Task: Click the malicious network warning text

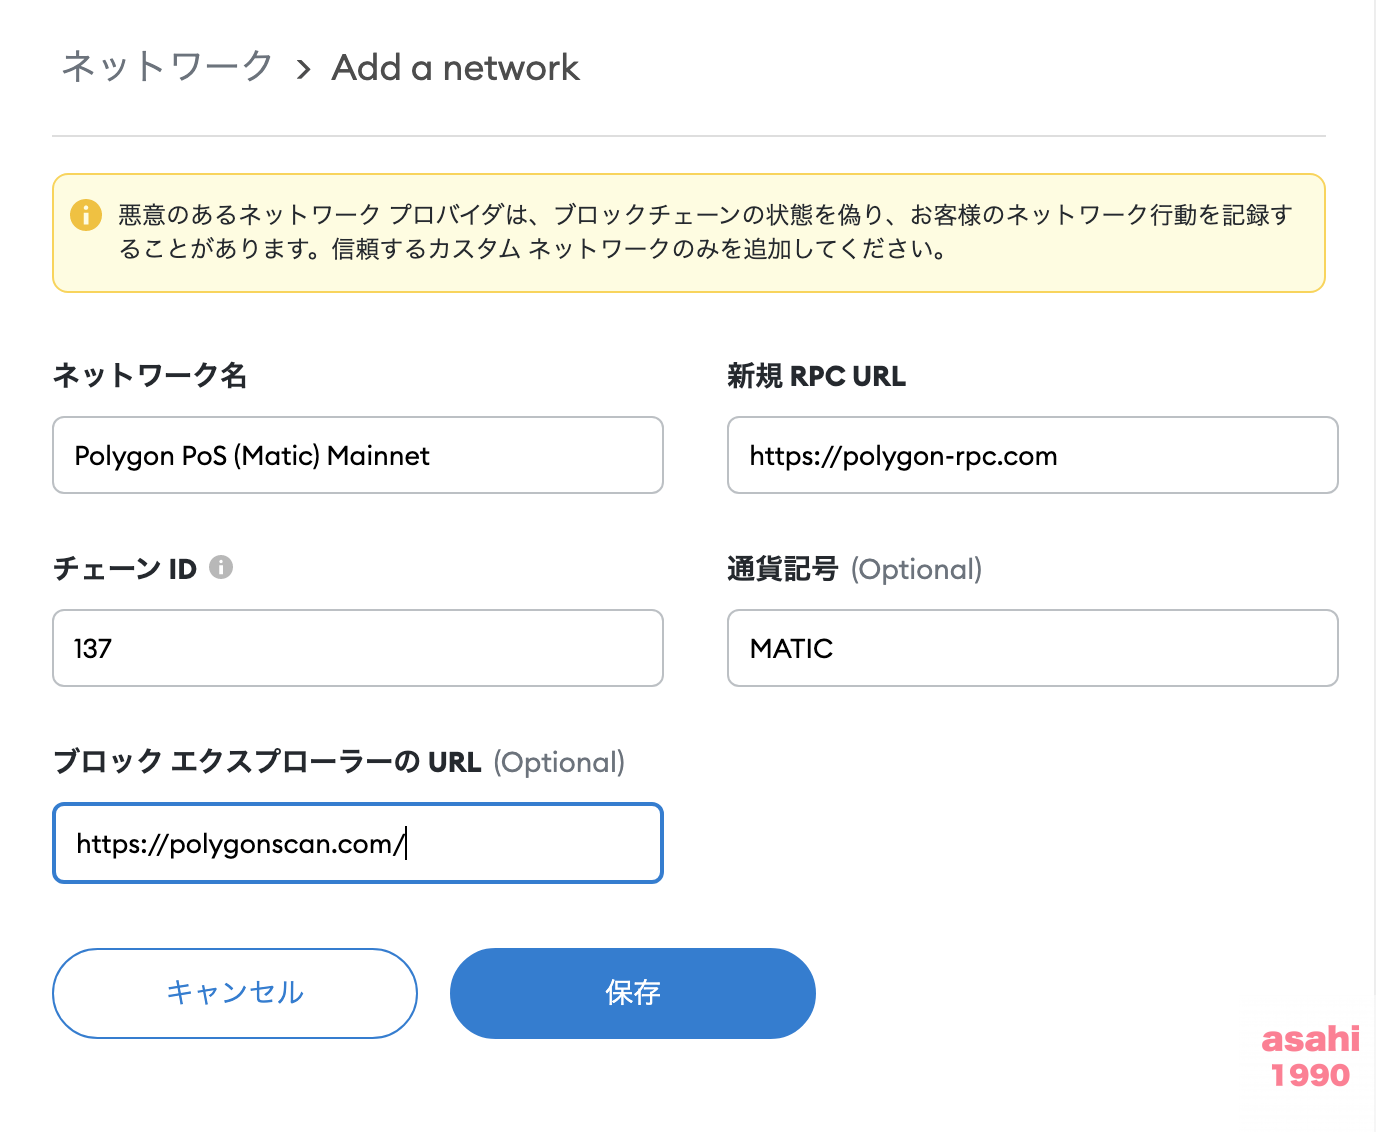Action: pos(705,231)
